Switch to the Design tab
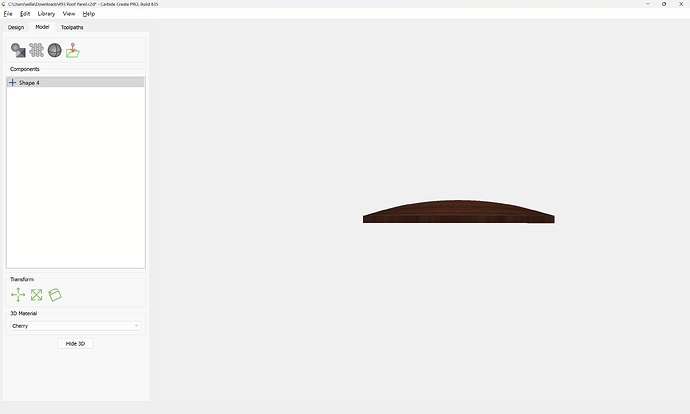 tap(16, 27)
